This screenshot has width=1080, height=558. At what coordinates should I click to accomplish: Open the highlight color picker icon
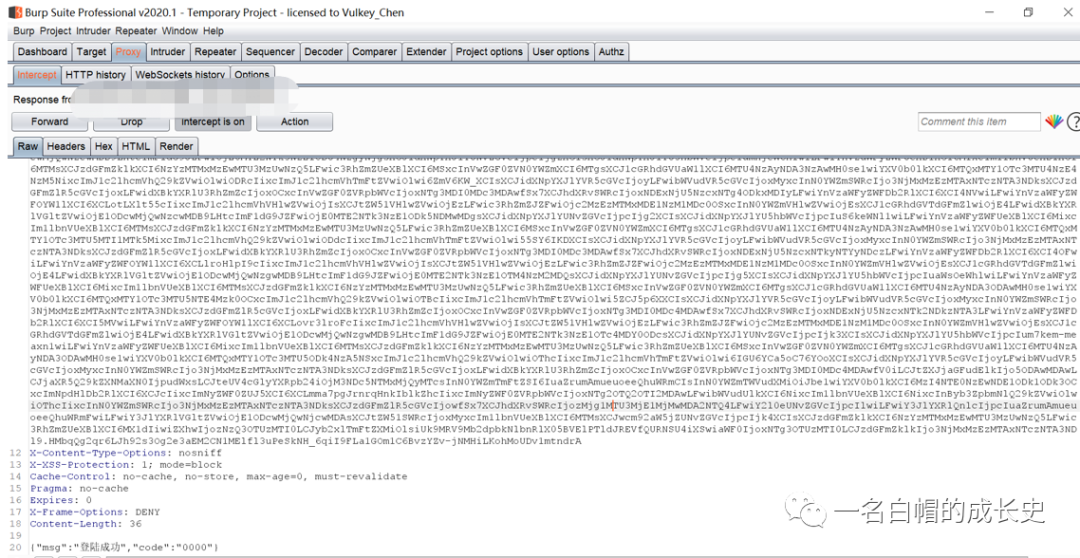pos(1054,122)
